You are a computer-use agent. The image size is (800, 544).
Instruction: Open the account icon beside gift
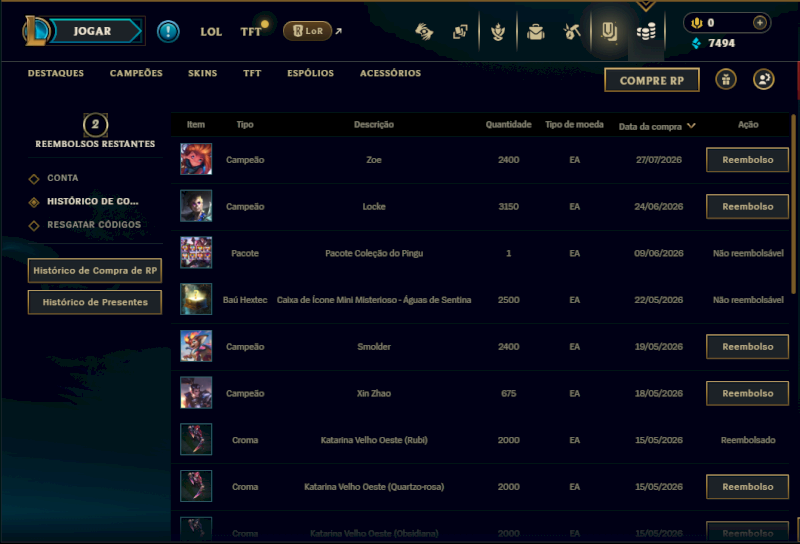pos(763,80)
